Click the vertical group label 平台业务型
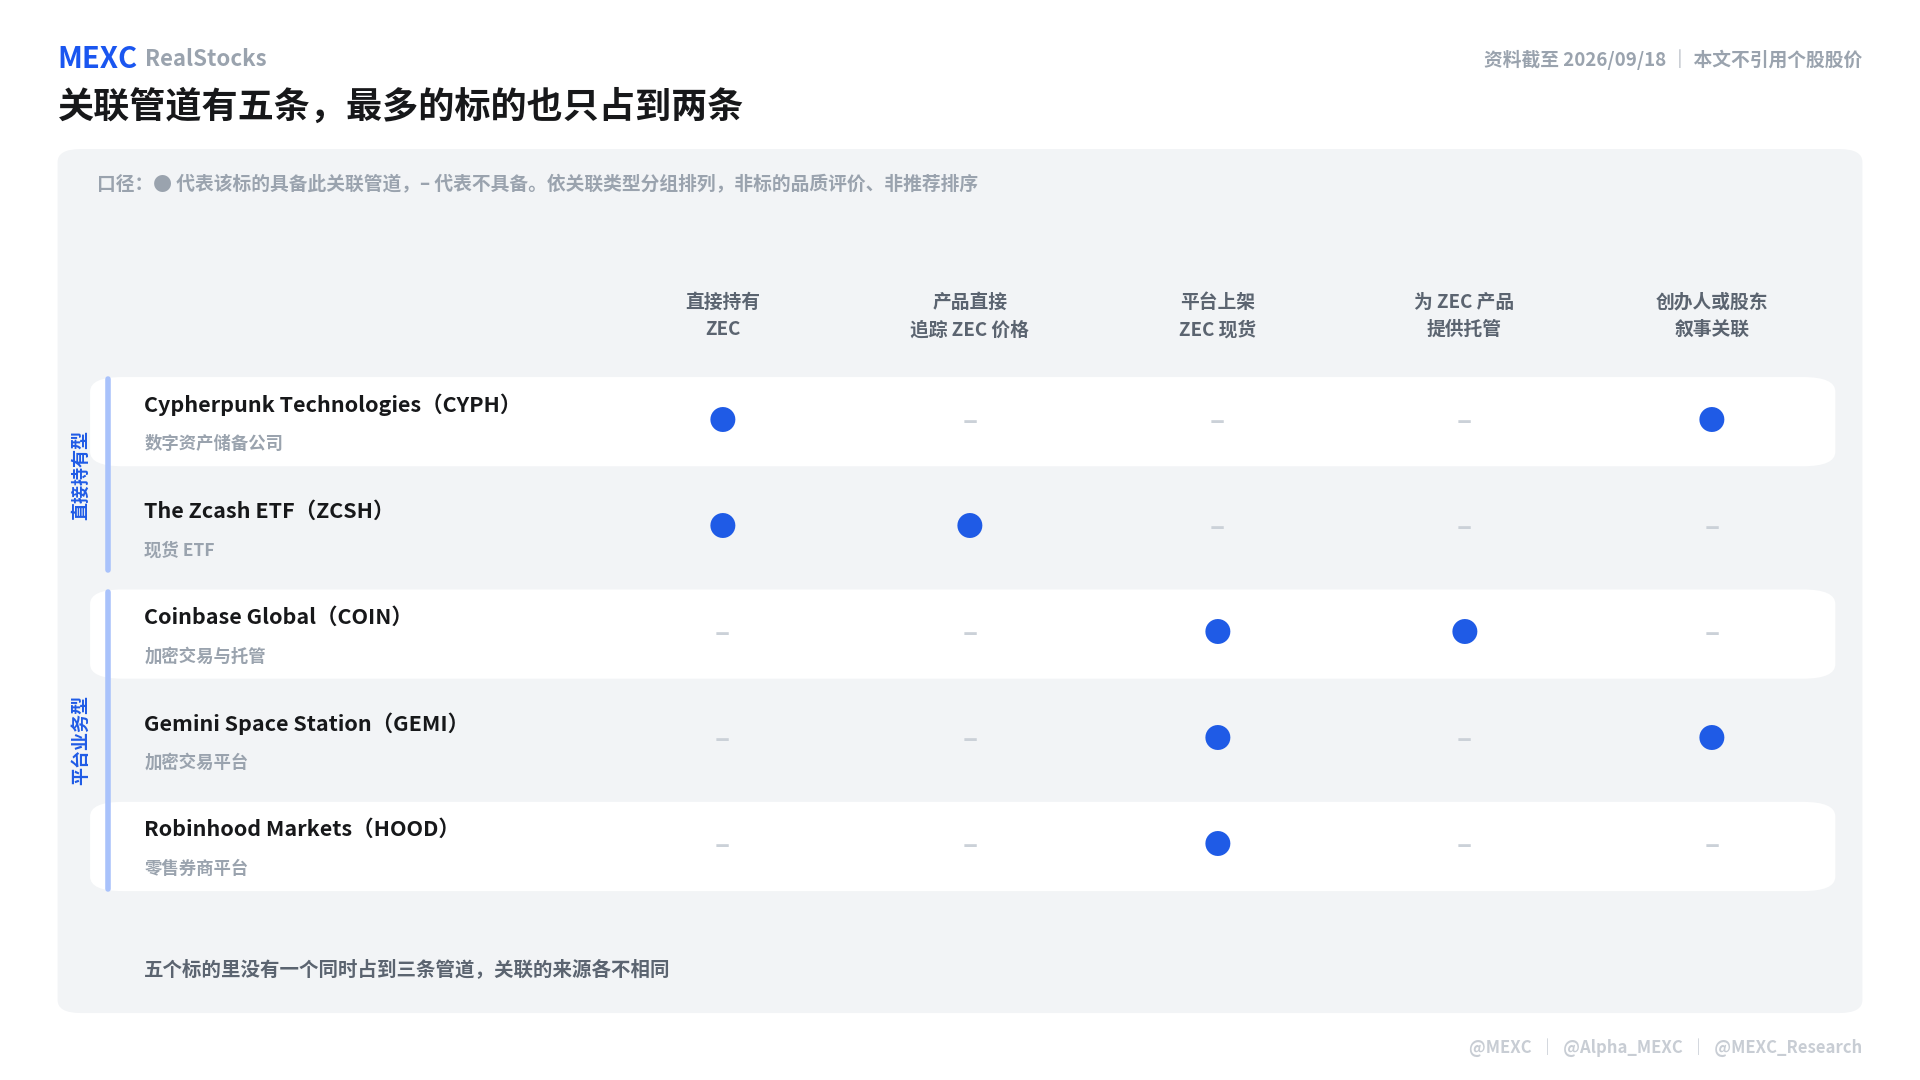This screenshot has height=1080, width=1920. 79,741
